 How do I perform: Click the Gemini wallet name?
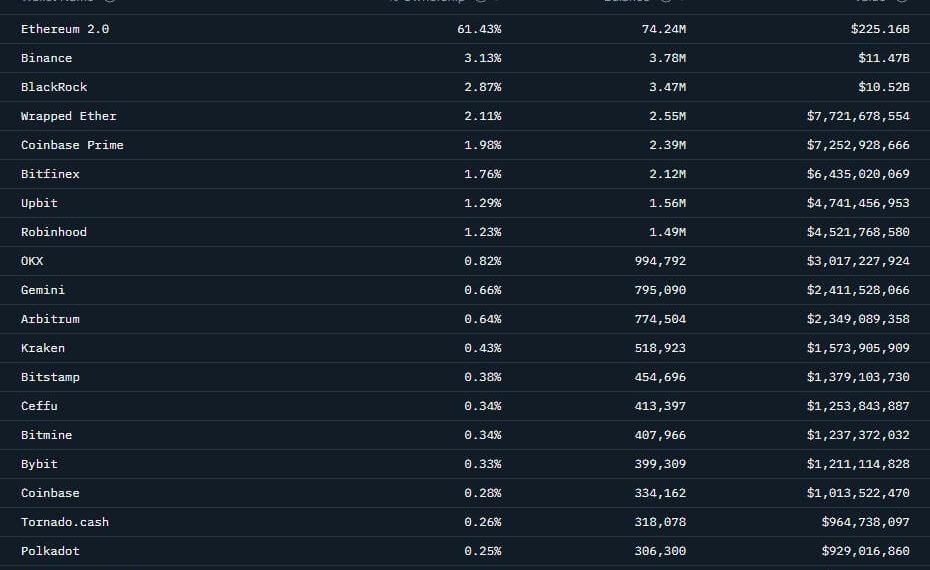click(43, 290)
